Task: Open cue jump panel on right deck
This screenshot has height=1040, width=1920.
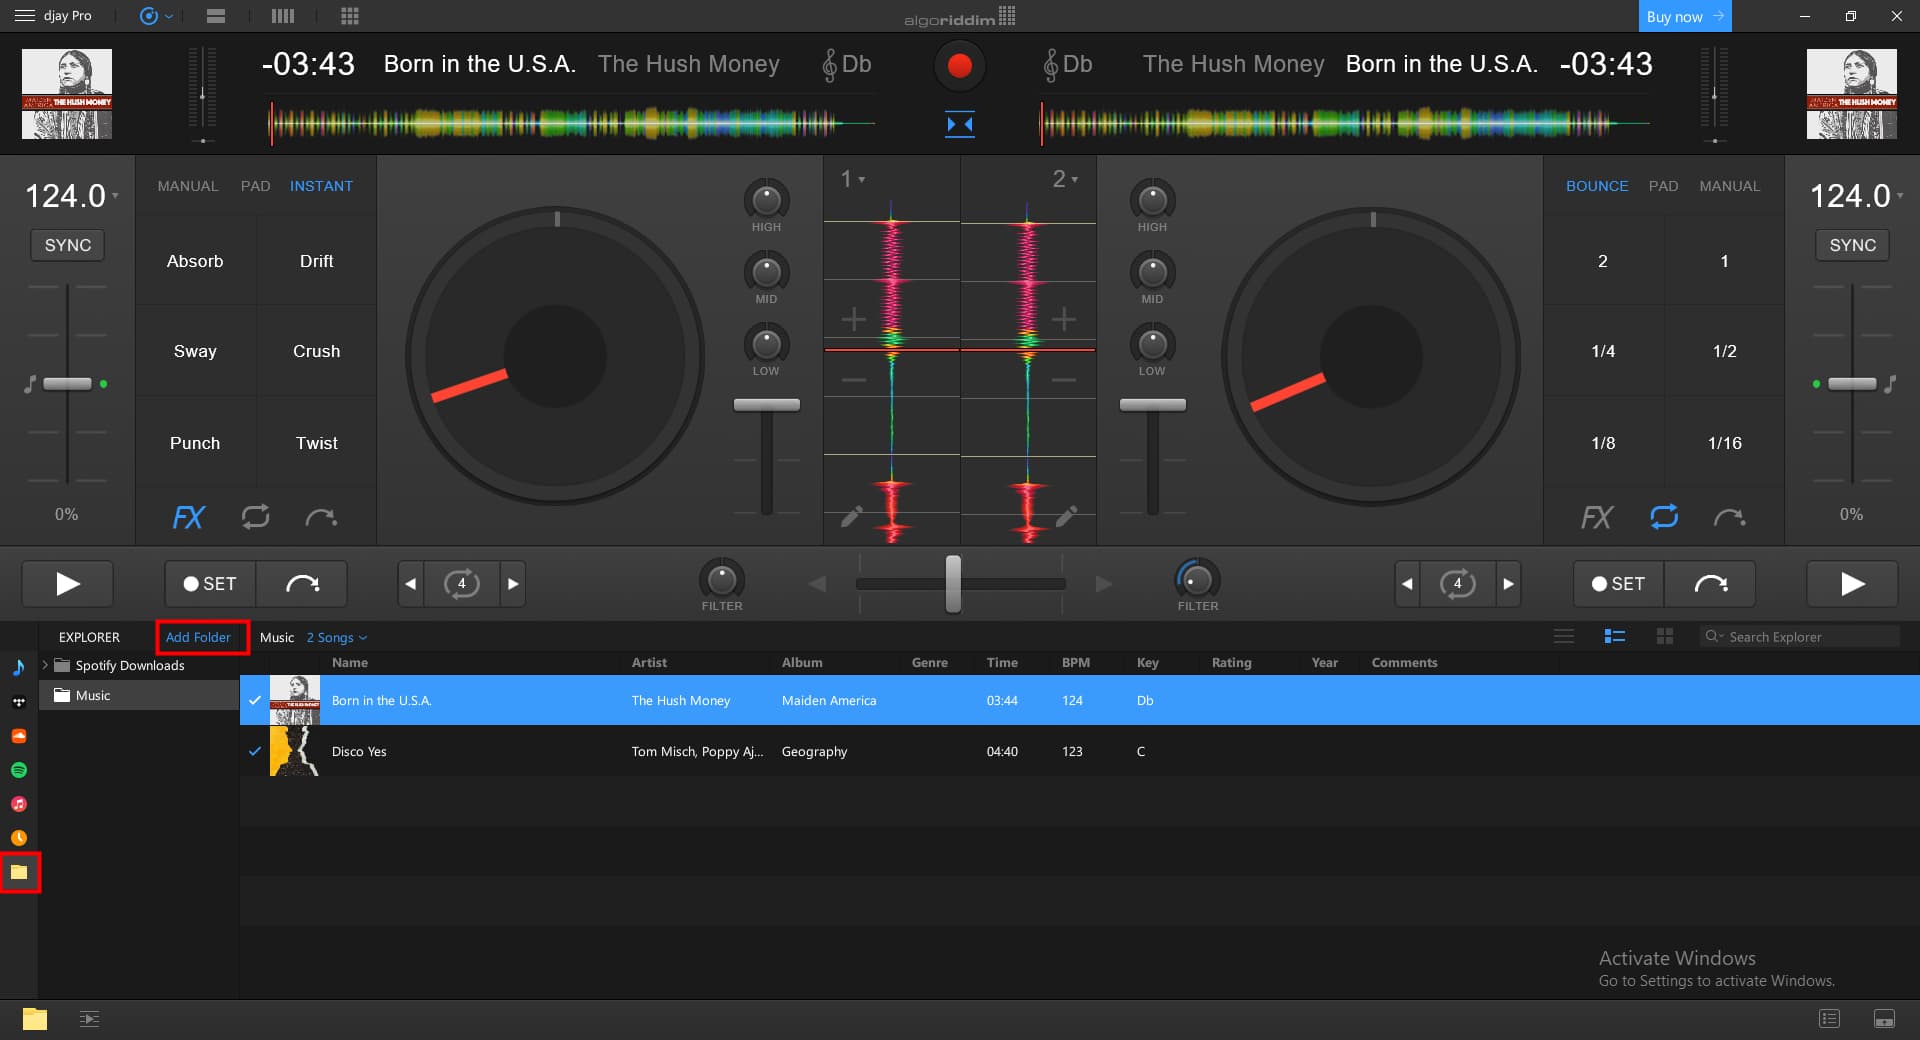Action: pyautogui.click(x=1729, y=517)
